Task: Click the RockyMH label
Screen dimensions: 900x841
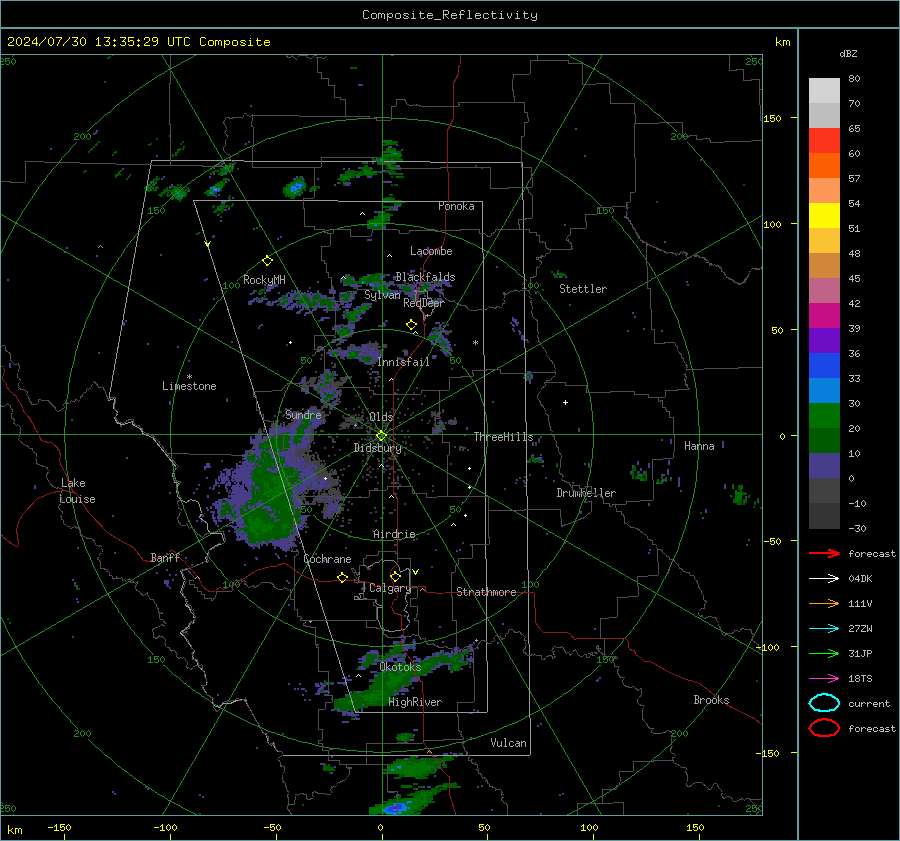Action: (x=264, y=280)
